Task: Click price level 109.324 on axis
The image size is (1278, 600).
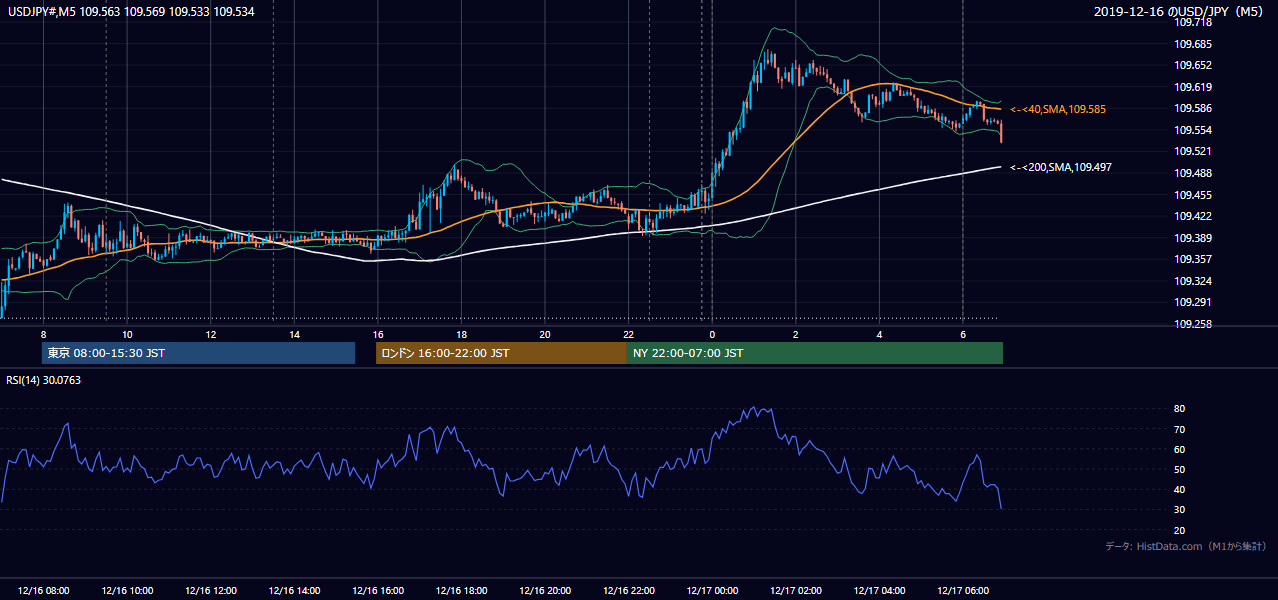Action: 1193,281
